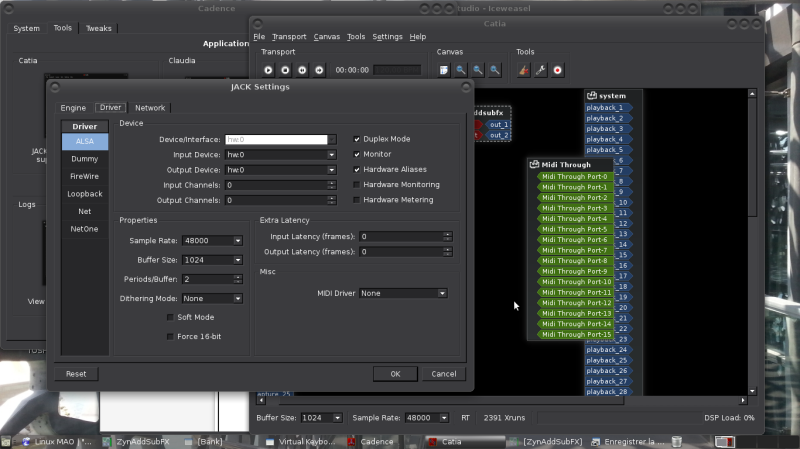Enable the Soft Mode checkbox
This screenshot has height=449, width=800.
pos(170,317)
